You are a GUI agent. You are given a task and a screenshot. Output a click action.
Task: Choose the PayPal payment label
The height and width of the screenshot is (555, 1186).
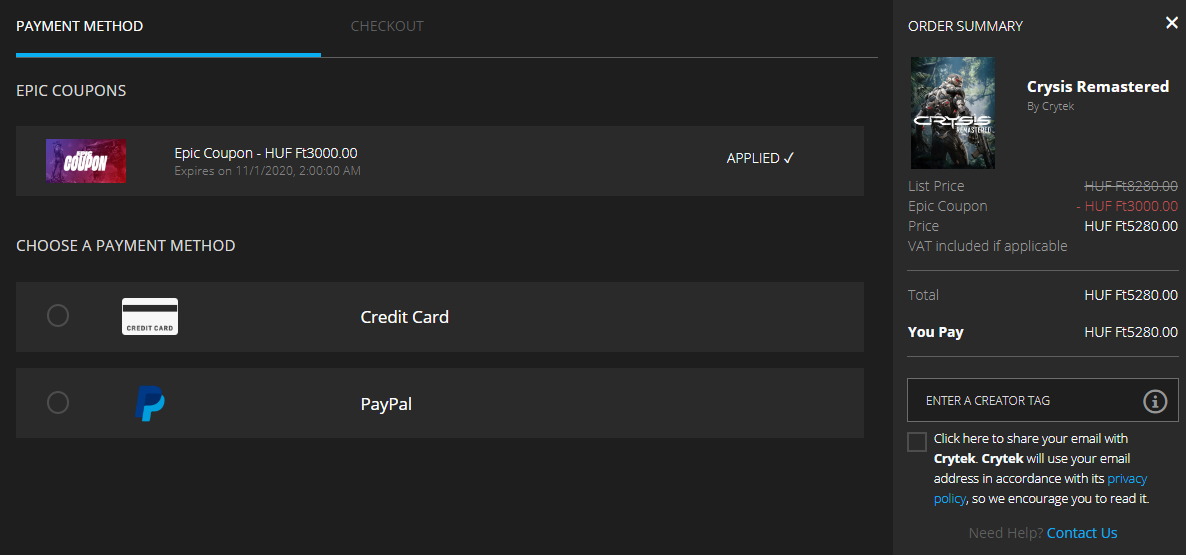[x=386, y=405]
